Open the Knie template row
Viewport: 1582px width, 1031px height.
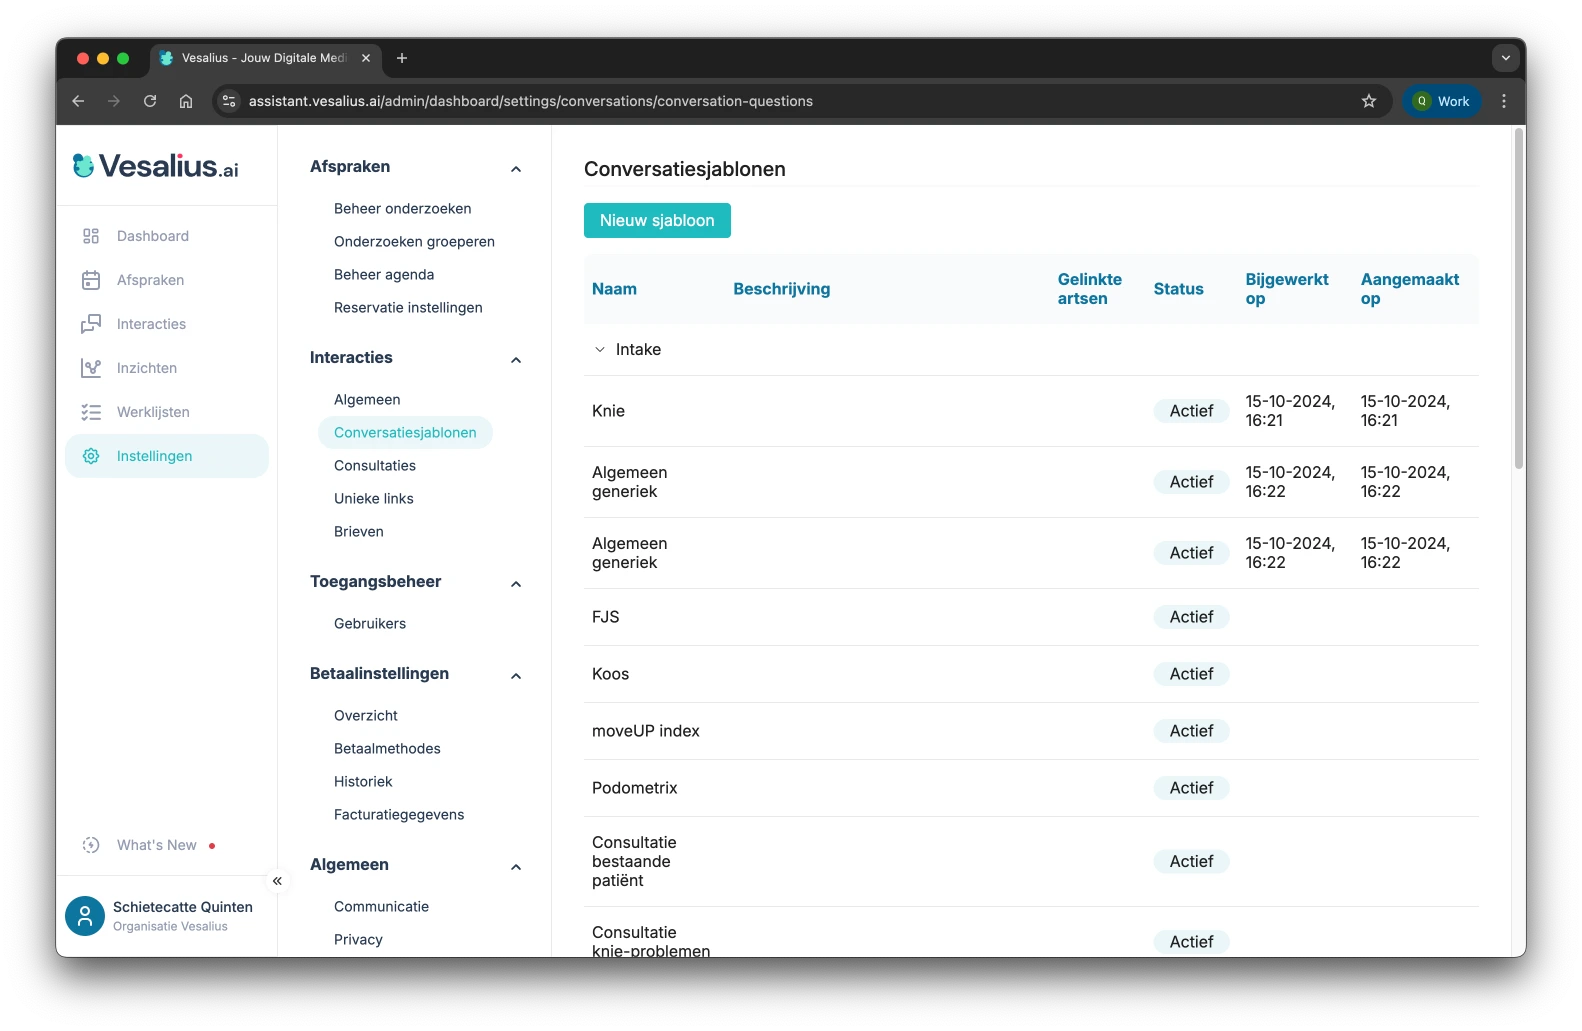pyautogui.click(x=608, y=411)
